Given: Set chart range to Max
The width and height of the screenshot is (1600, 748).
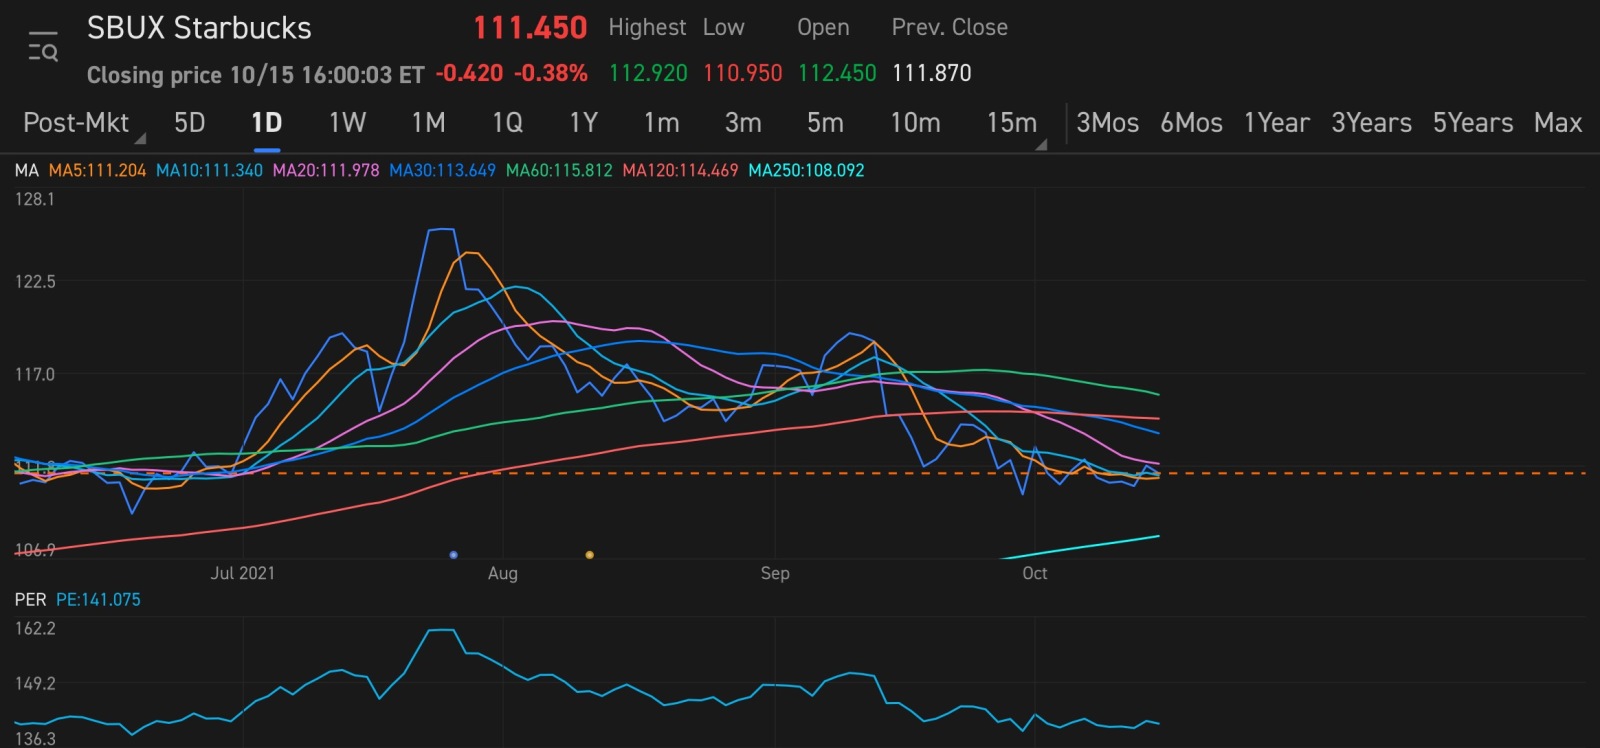Looking at the screenshot, I should (1558, 123).
